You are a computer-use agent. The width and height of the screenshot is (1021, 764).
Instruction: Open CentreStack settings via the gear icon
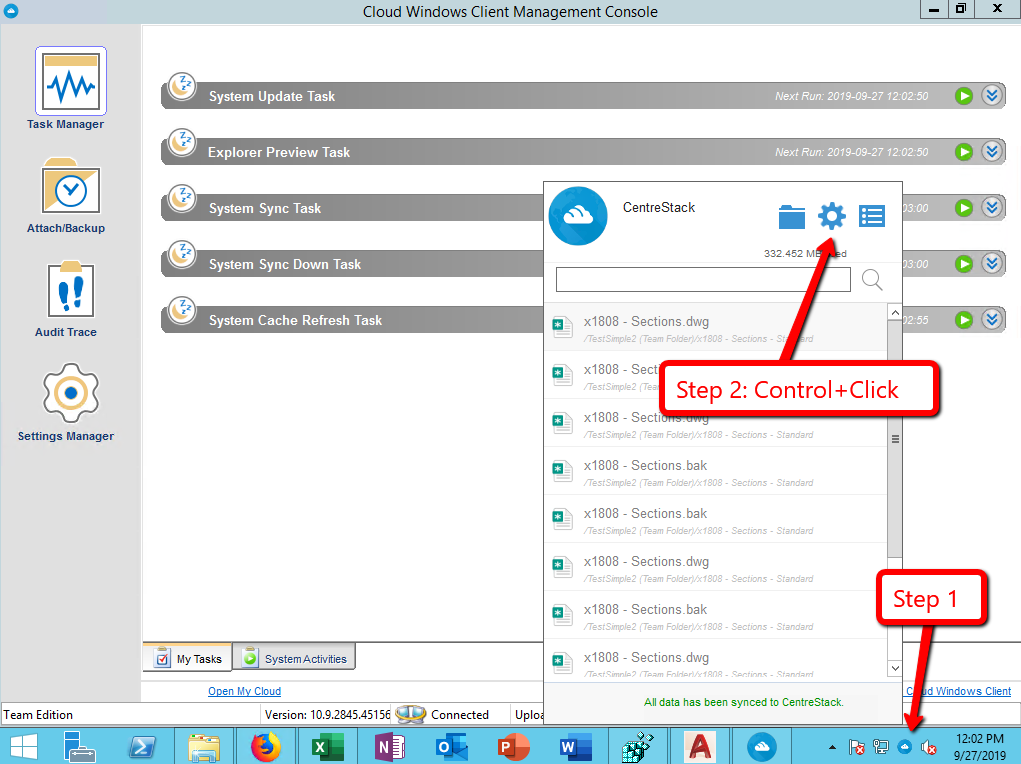tap(831, 215)
